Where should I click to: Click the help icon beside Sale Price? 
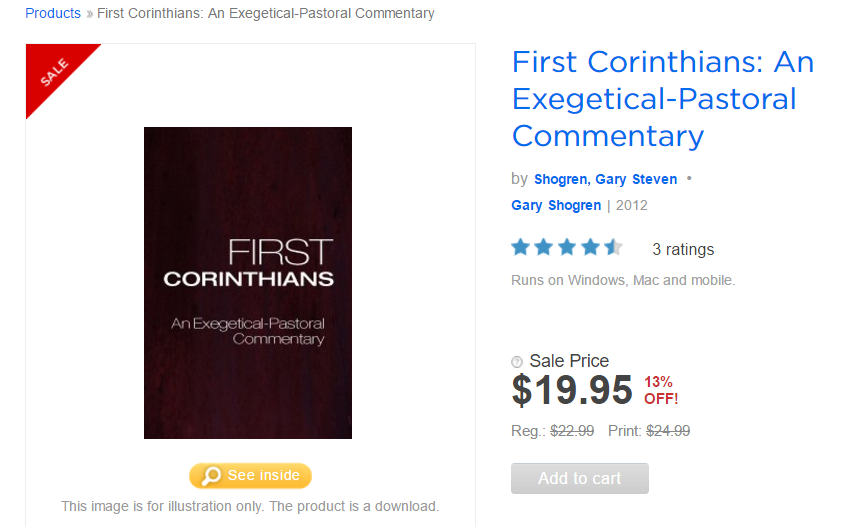[x=517, y=362]
